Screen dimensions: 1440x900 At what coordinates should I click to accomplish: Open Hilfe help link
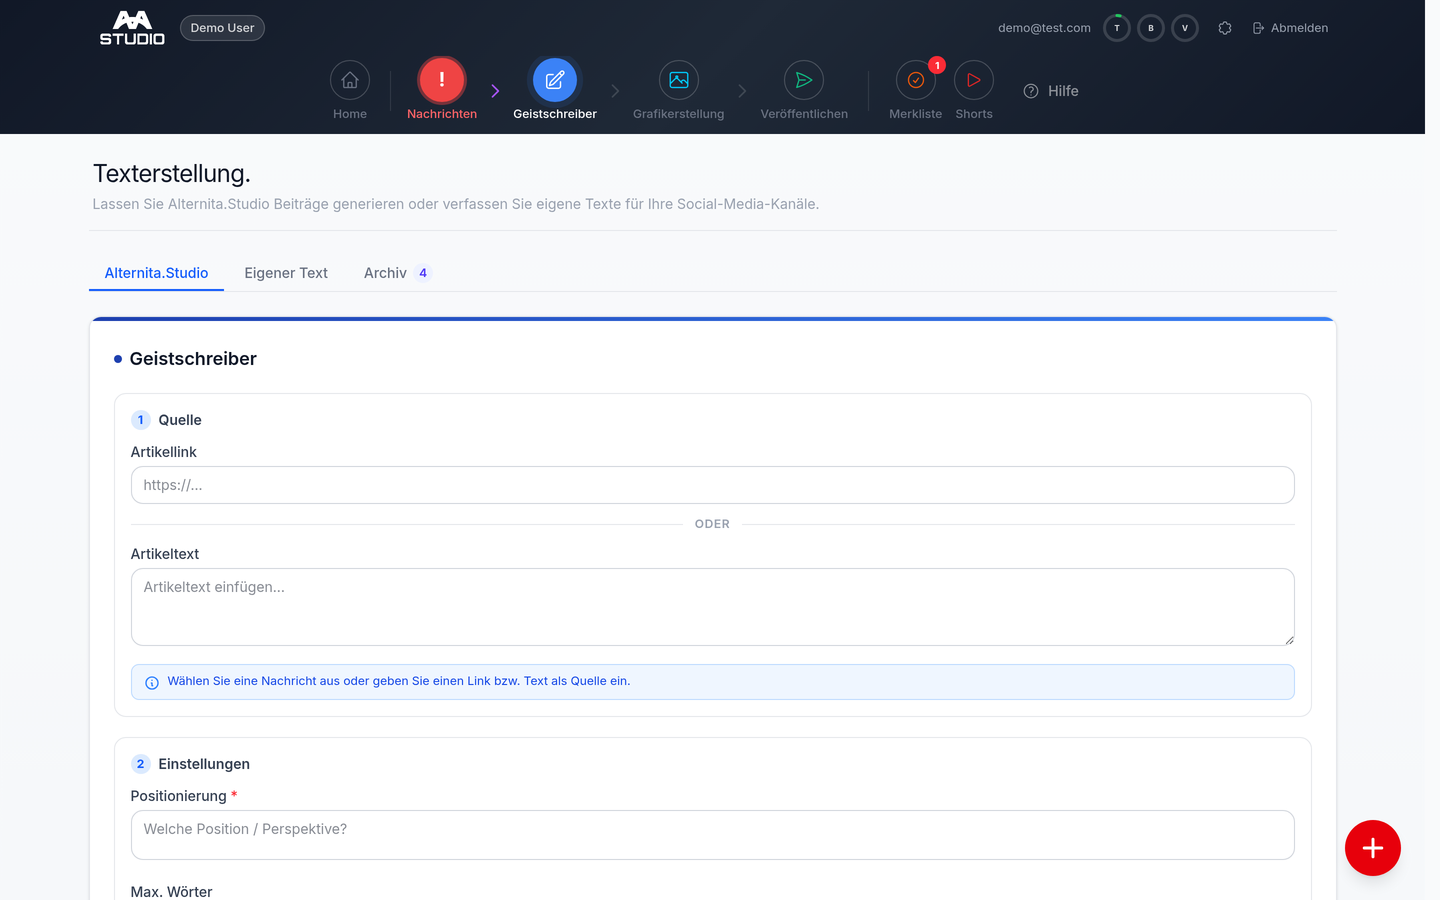click(x=1051, y=91)
